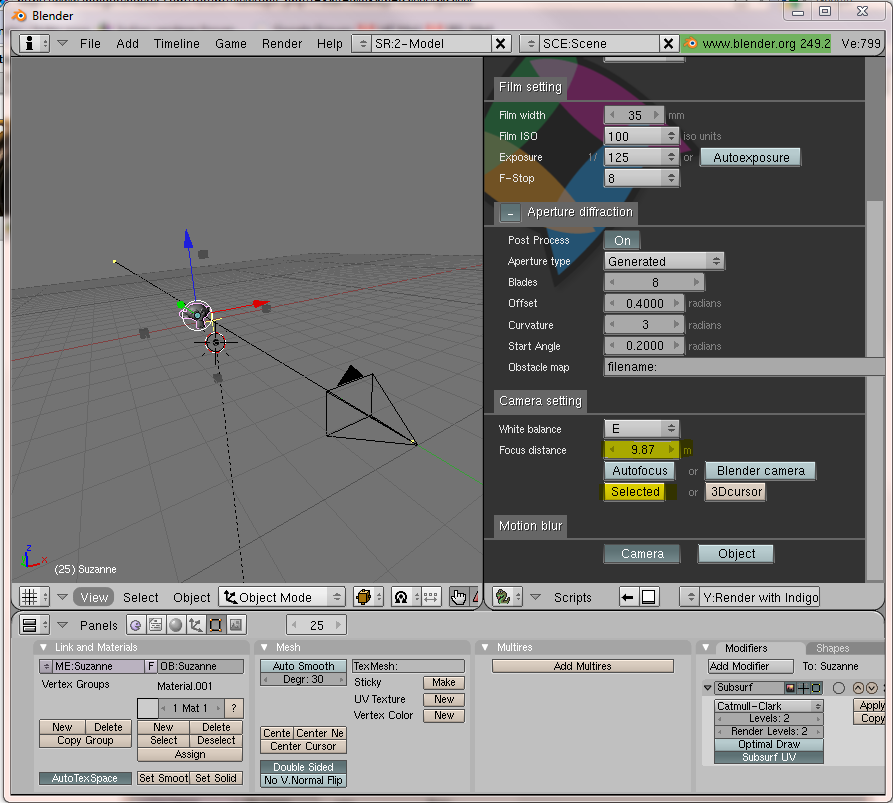The height and width of the screenshot is (803, 893).
Task: Toggle Object motion blur button
Action: 736,554
